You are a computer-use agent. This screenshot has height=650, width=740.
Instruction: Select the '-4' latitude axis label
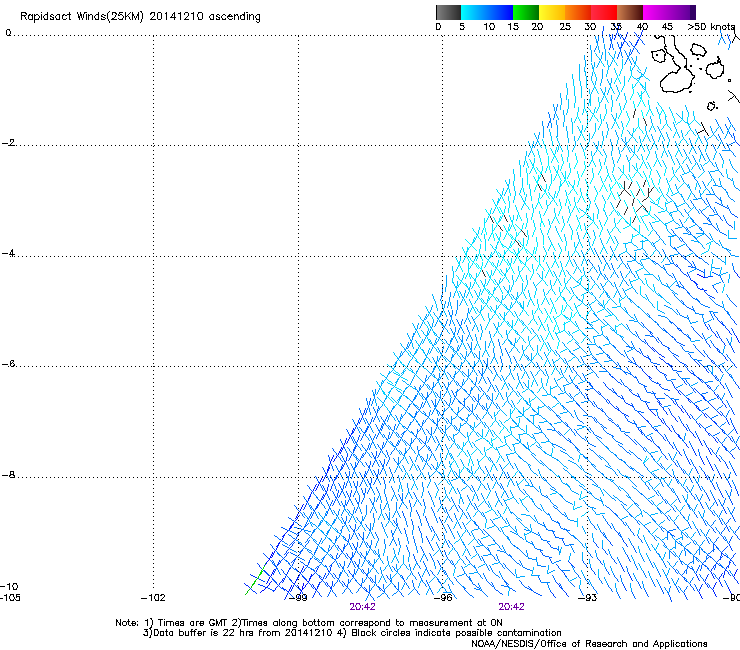click(x=8, y=253)
